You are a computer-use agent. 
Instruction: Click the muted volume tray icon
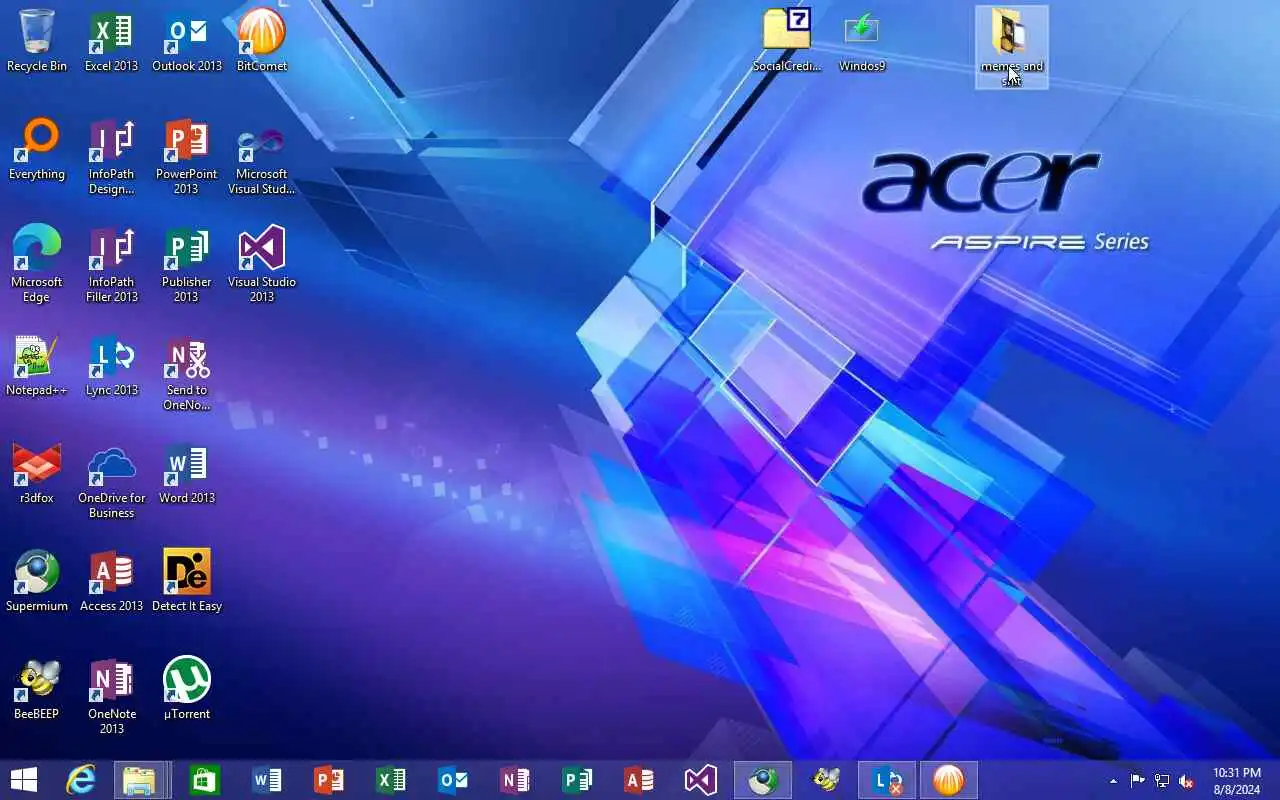(1187, 781)
